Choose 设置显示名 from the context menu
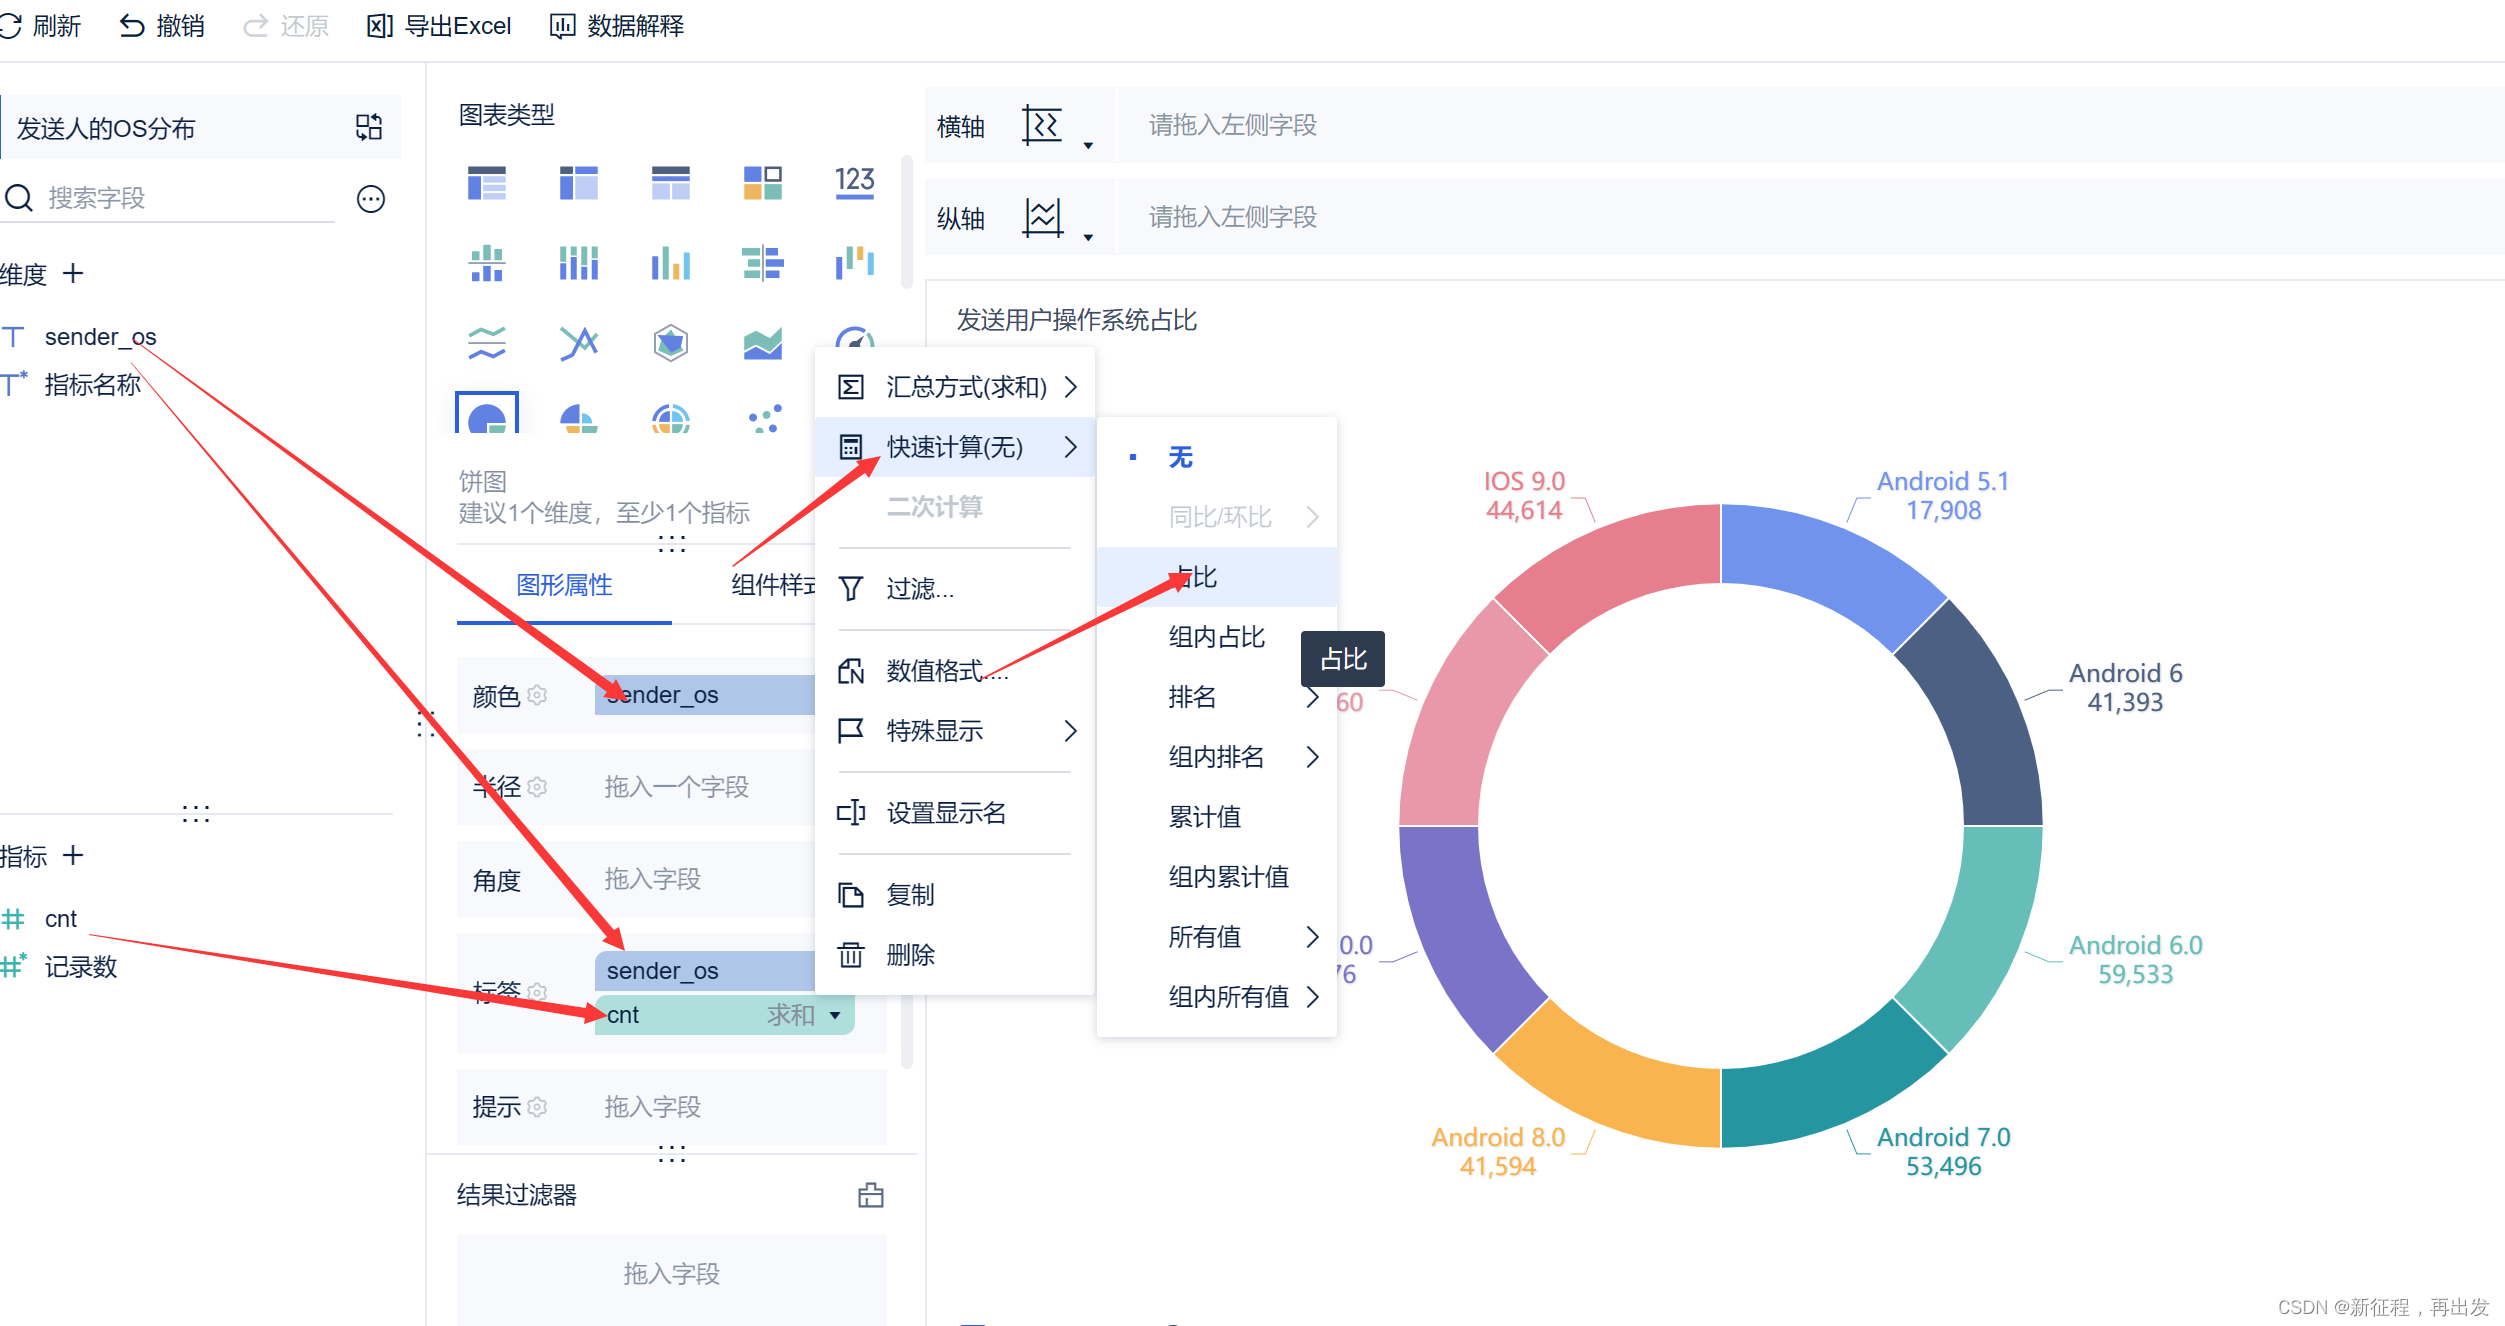Viewport: 2505px width, 1326px height. [x=955, y=813]
